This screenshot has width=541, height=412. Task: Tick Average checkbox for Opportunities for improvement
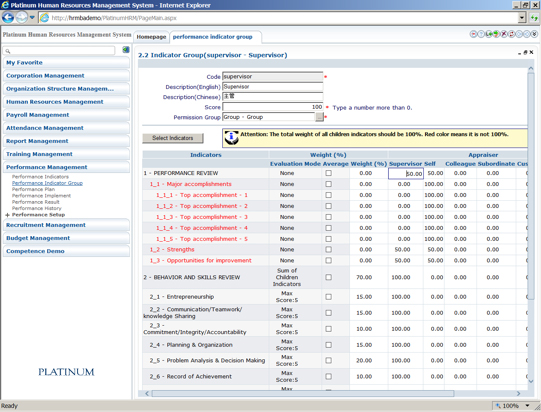point(328,261)
